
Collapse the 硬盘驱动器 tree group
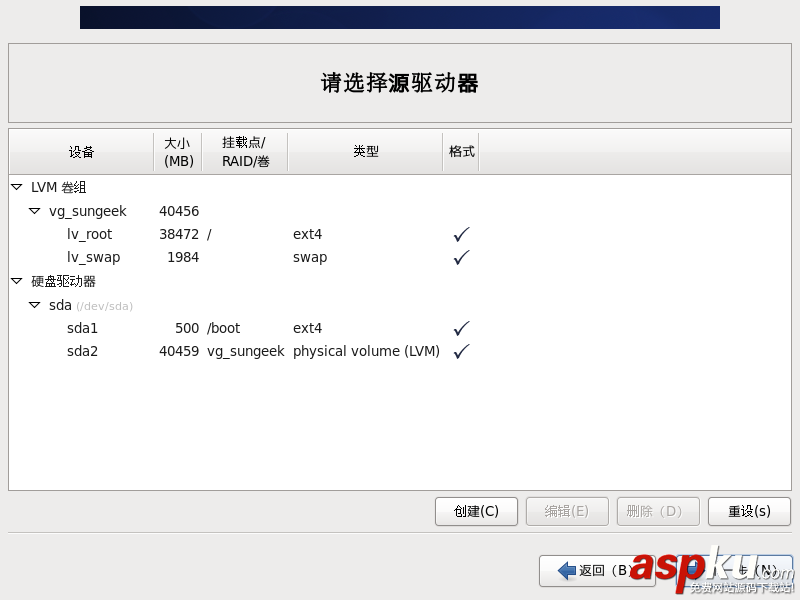16,281
